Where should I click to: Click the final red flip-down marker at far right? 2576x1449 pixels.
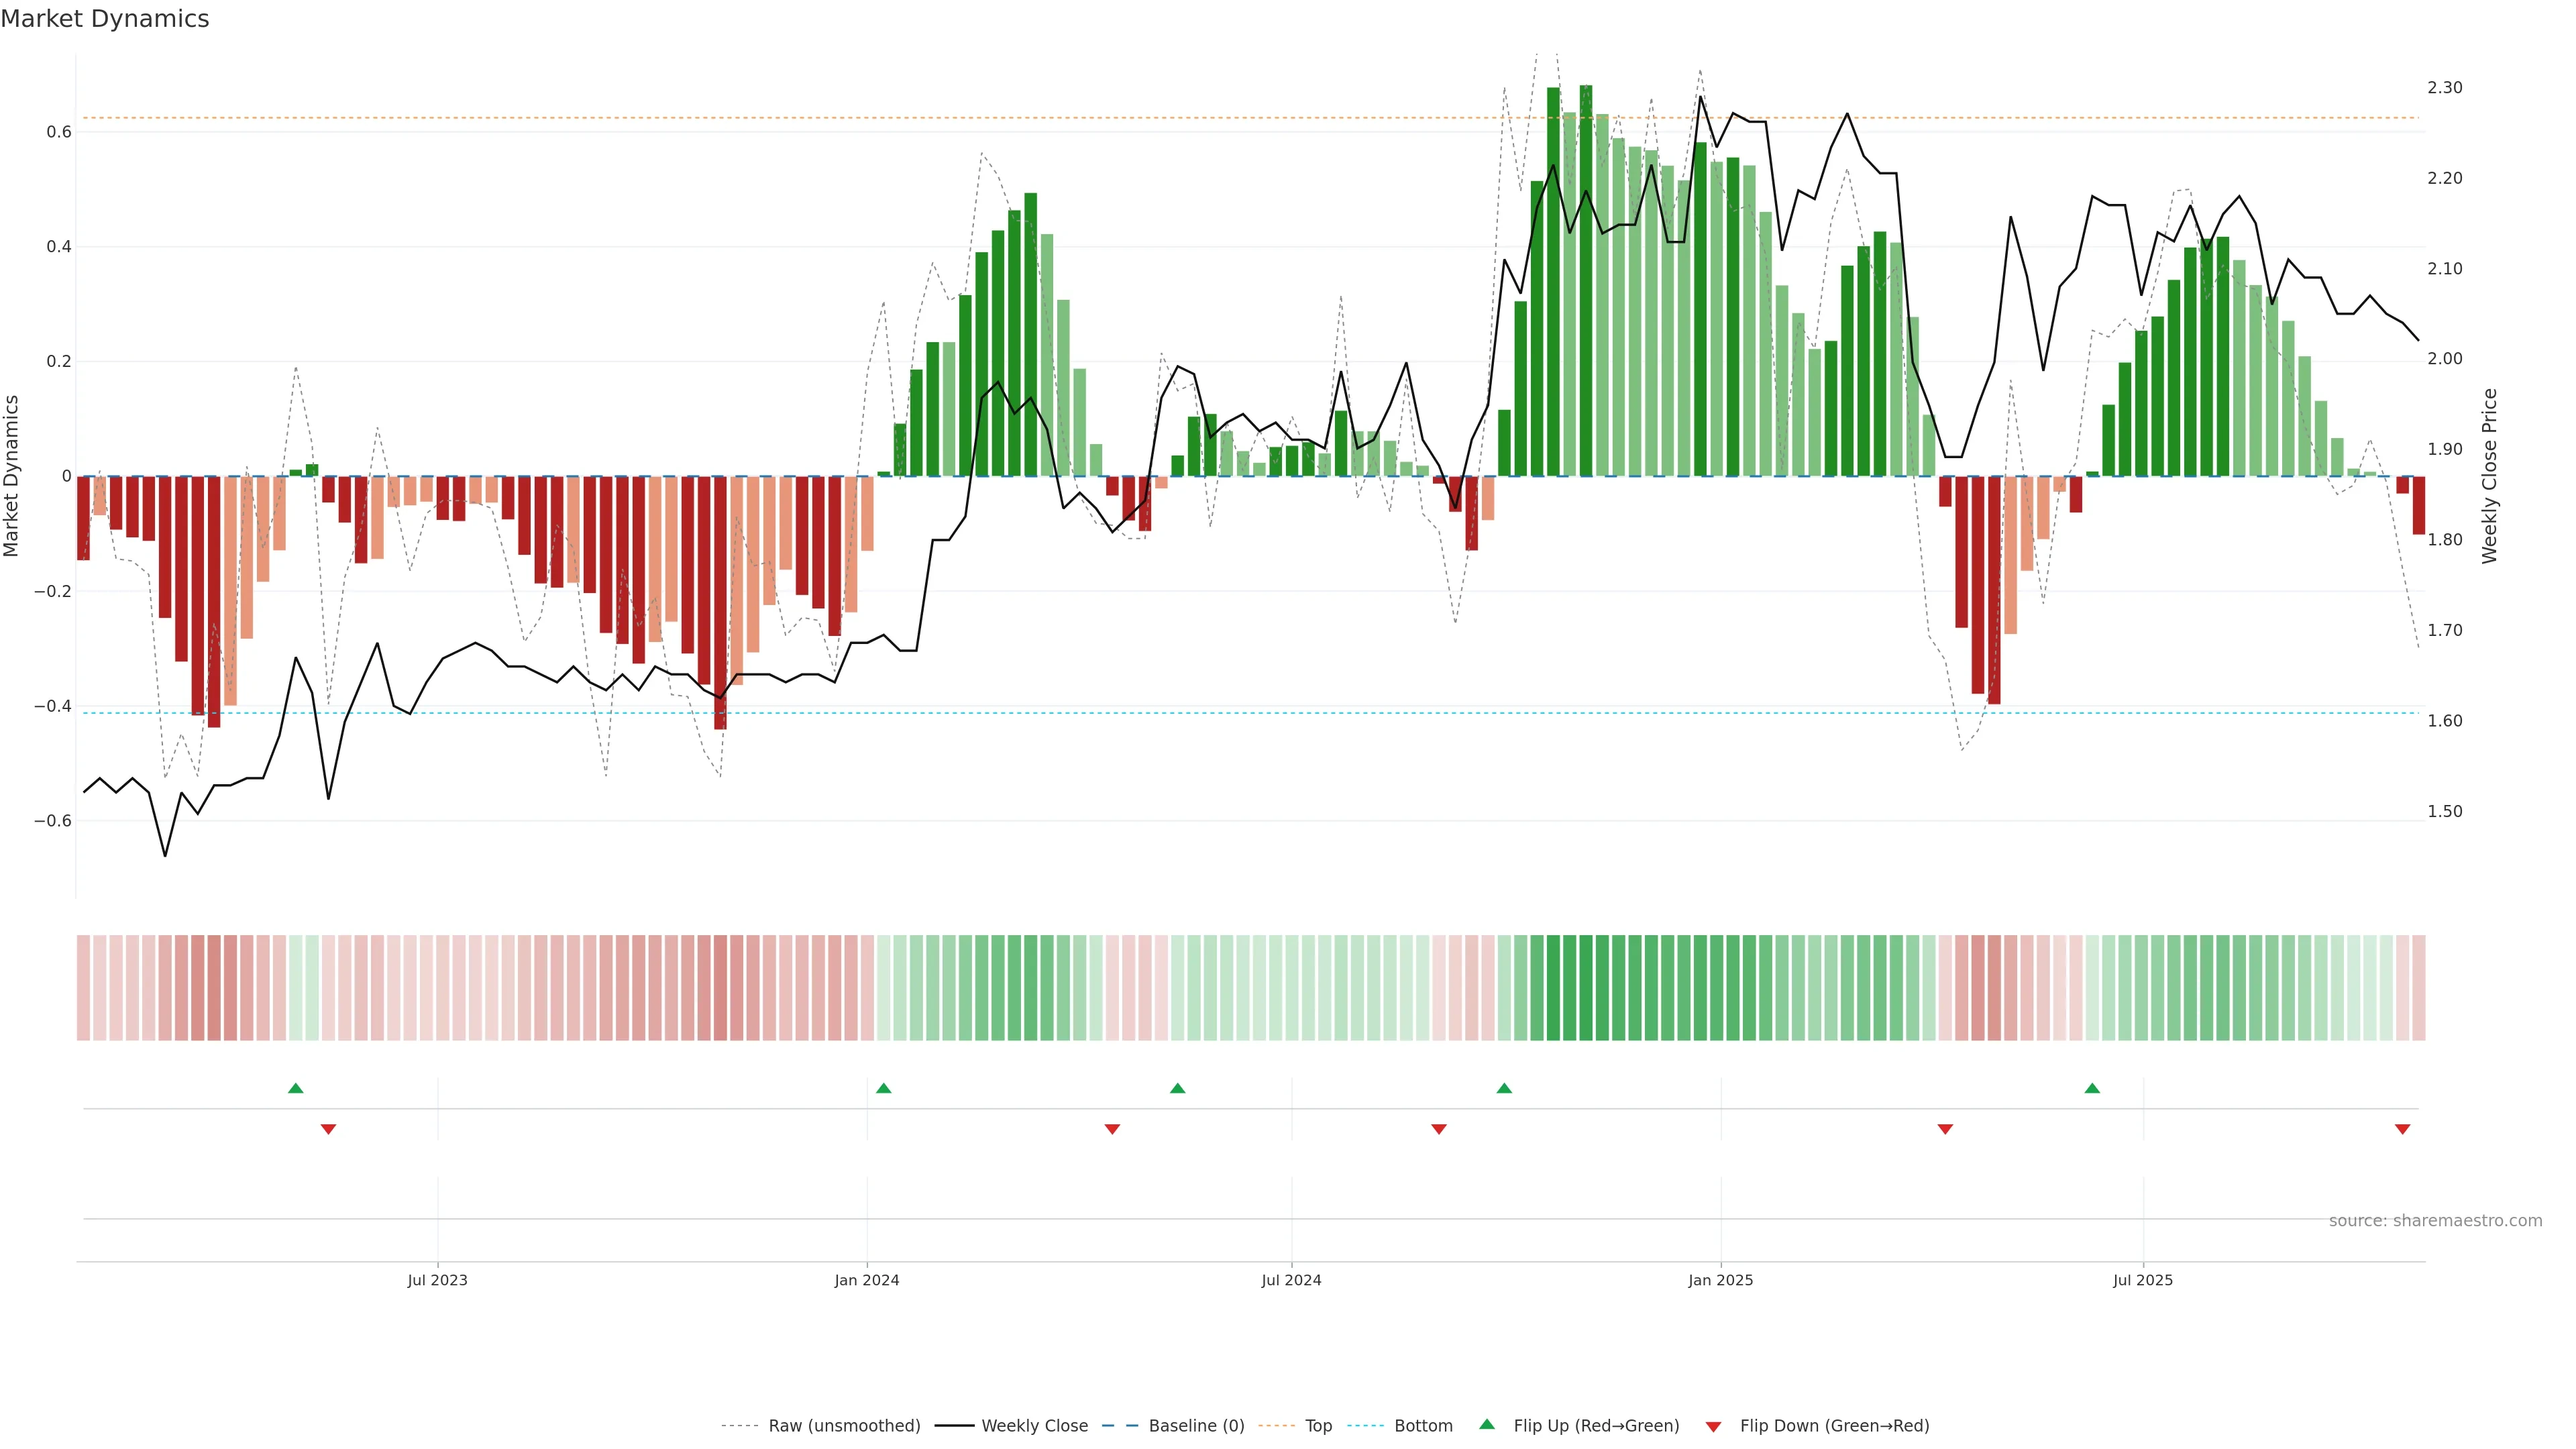[x=2402, y=1129]
